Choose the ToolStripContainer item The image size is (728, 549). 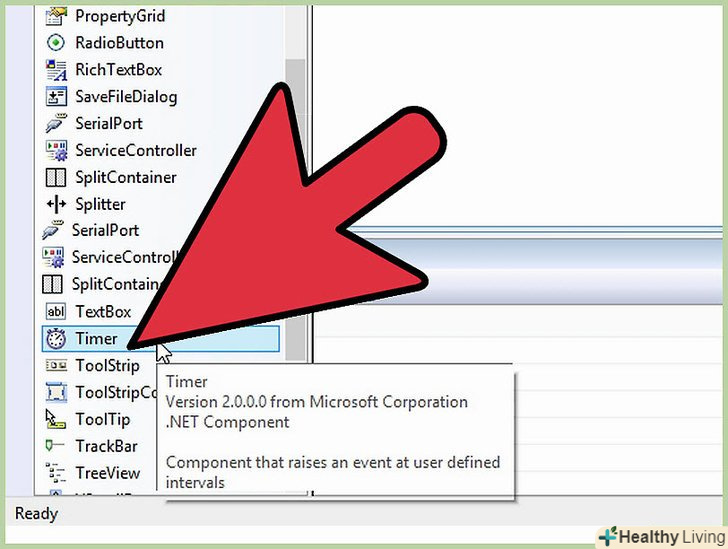point(101,392)
